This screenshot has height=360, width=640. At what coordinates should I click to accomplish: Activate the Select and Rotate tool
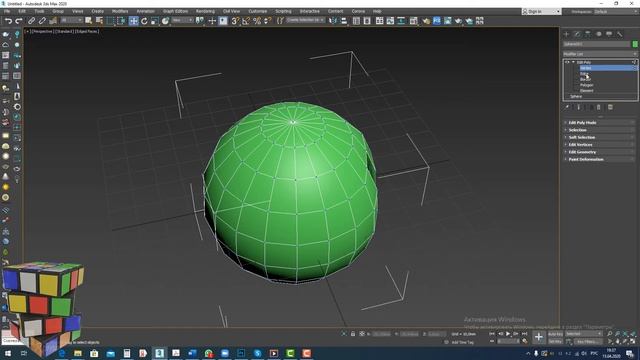tap(144, 21)
